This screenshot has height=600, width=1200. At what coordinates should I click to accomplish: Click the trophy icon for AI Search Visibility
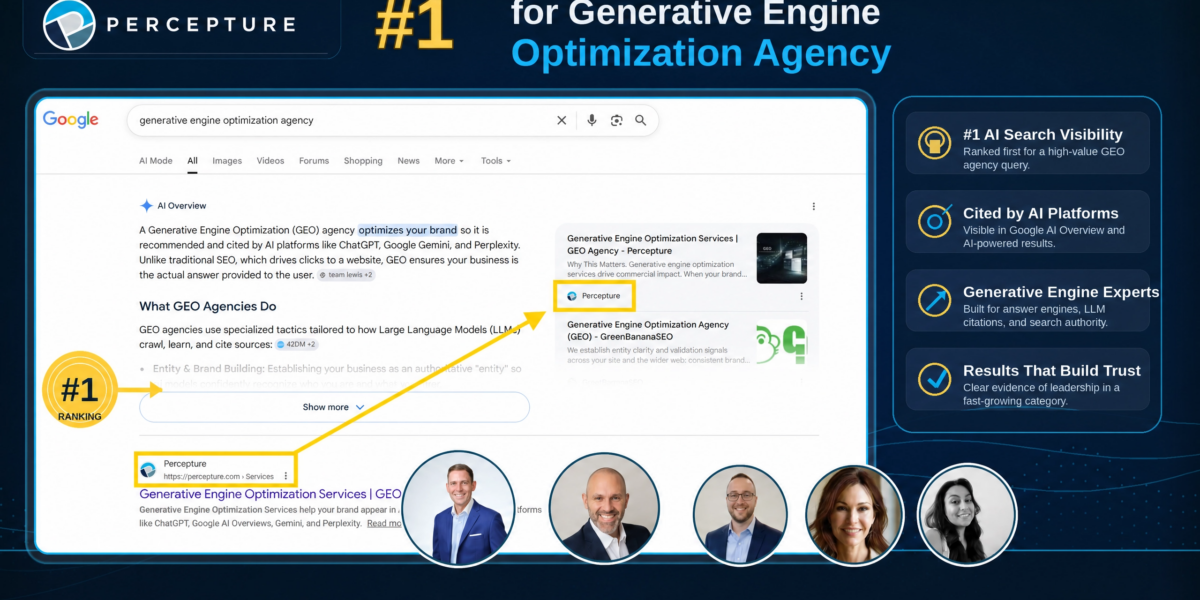(x=934, y=143)
